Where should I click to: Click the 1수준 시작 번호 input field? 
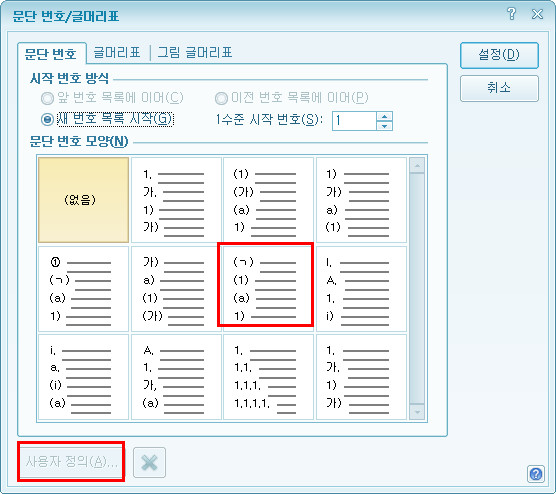pyautogui.click(x=354, y=121)
